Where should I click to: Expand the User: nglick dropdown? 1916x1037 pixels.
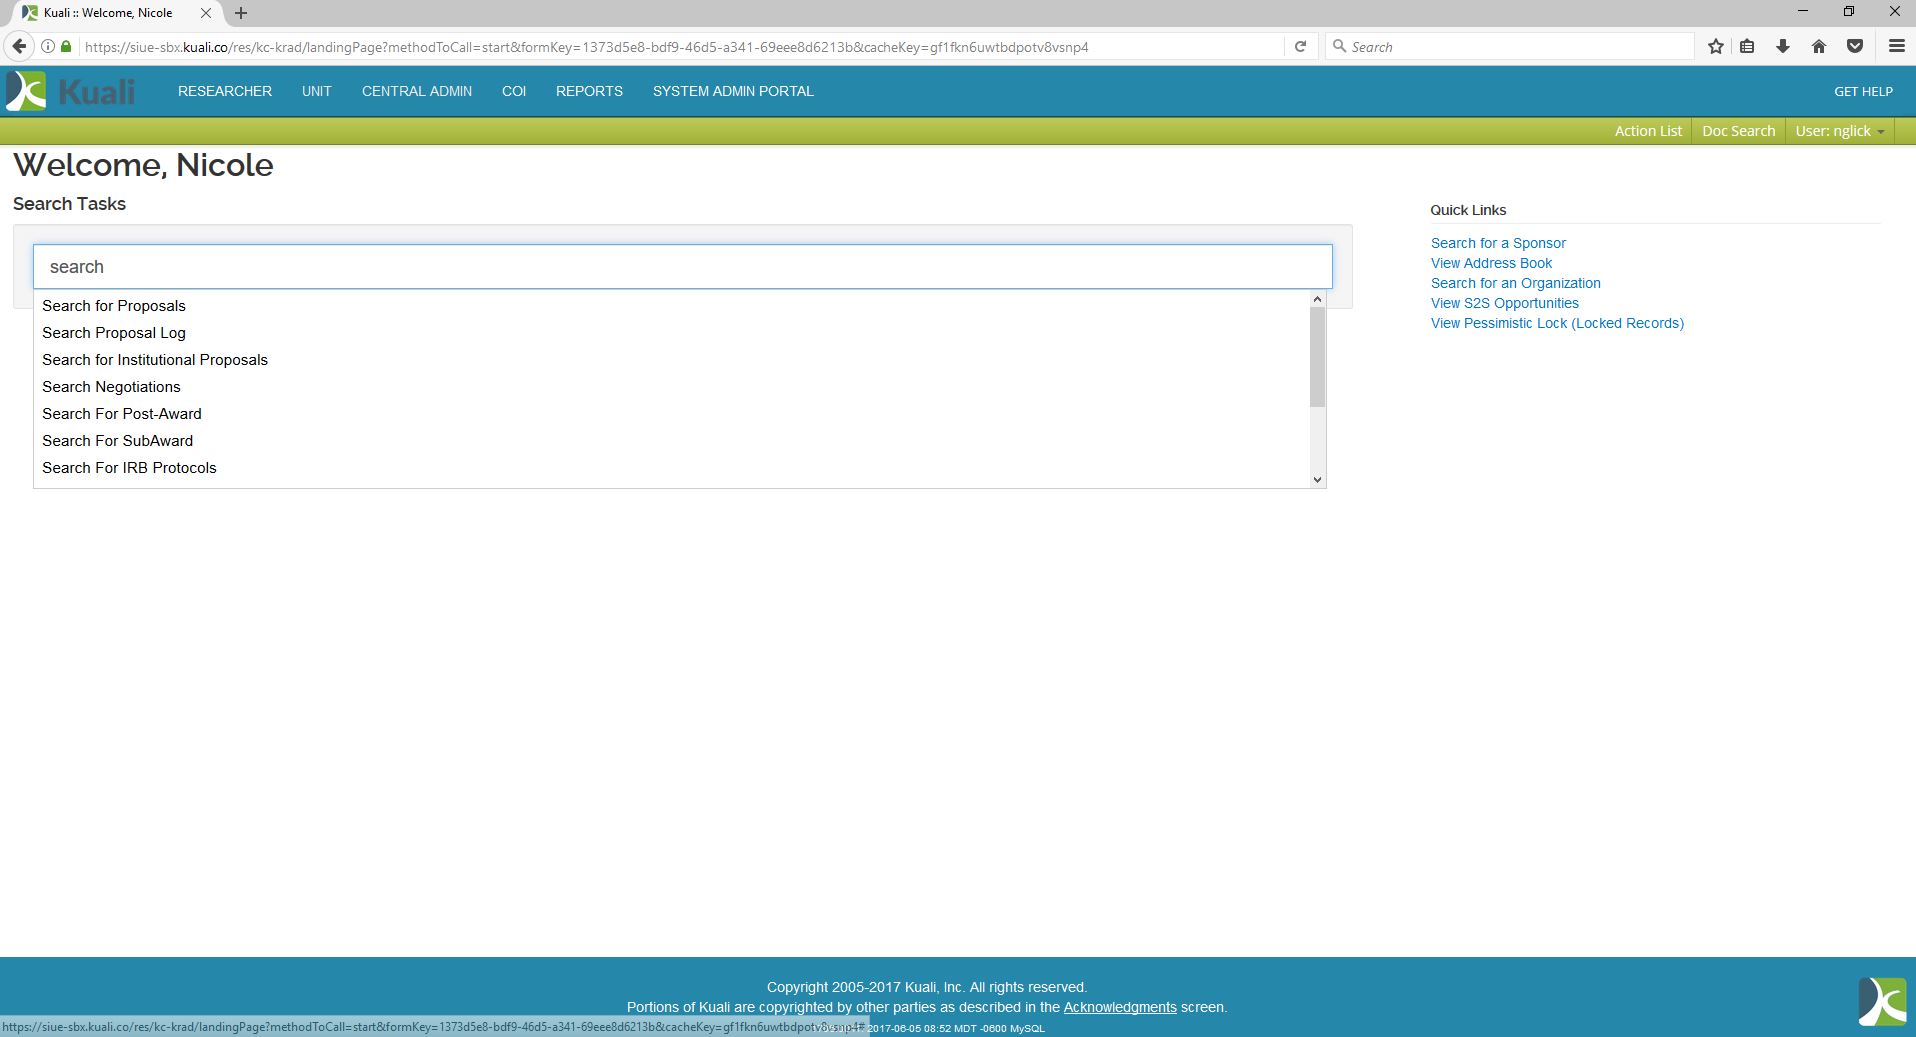pyautogui.click(x=1839, y=131)
